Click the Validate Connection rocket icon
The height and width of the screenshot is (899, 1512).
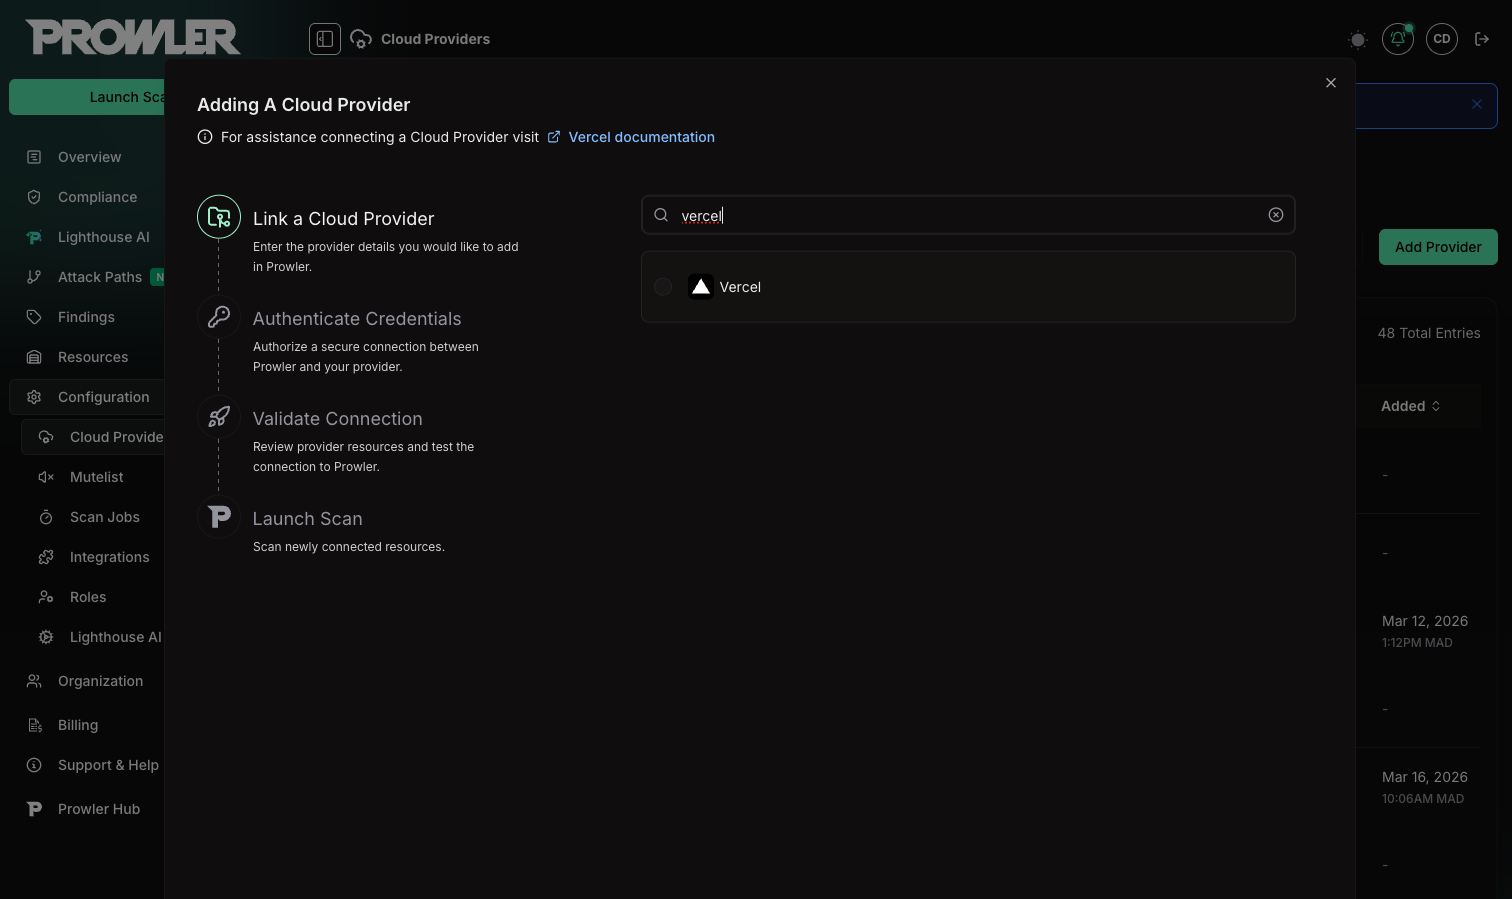click(x=219, y=417)
